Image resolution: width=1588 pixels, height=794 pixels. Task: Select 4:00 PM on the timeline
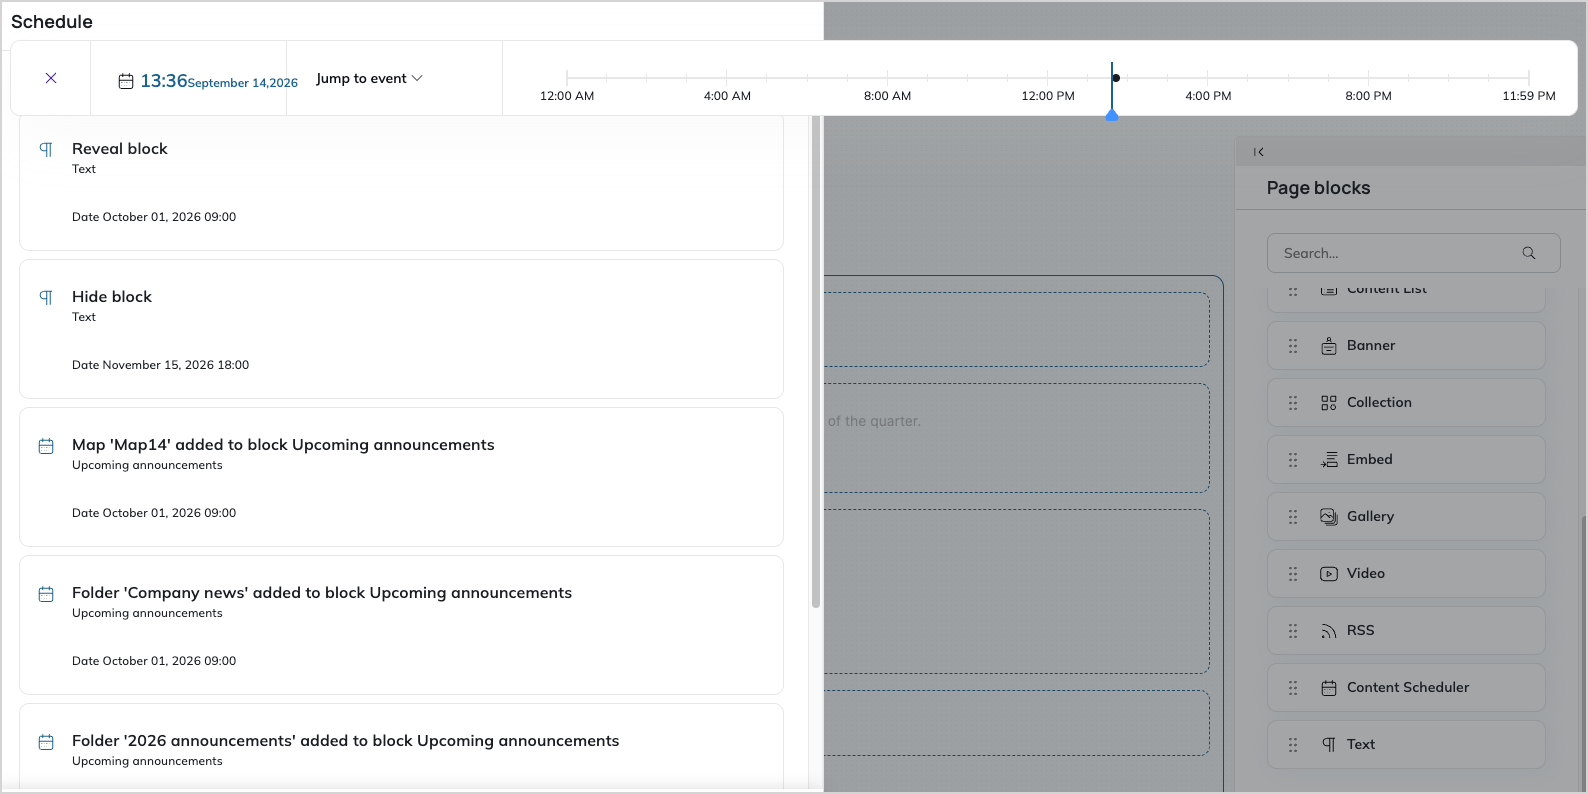[x=1208, y=96]
